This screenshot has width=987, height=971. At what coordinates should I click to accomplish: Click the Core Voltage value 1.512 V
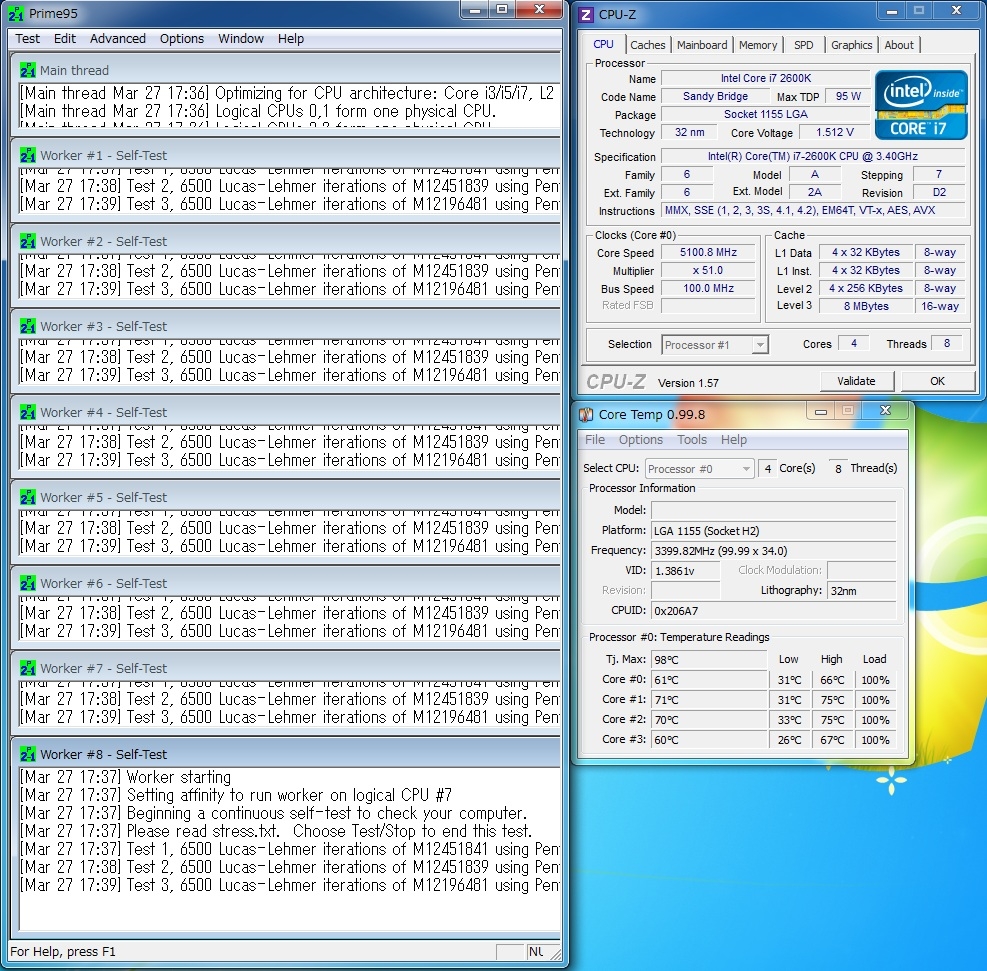point(835,132)
